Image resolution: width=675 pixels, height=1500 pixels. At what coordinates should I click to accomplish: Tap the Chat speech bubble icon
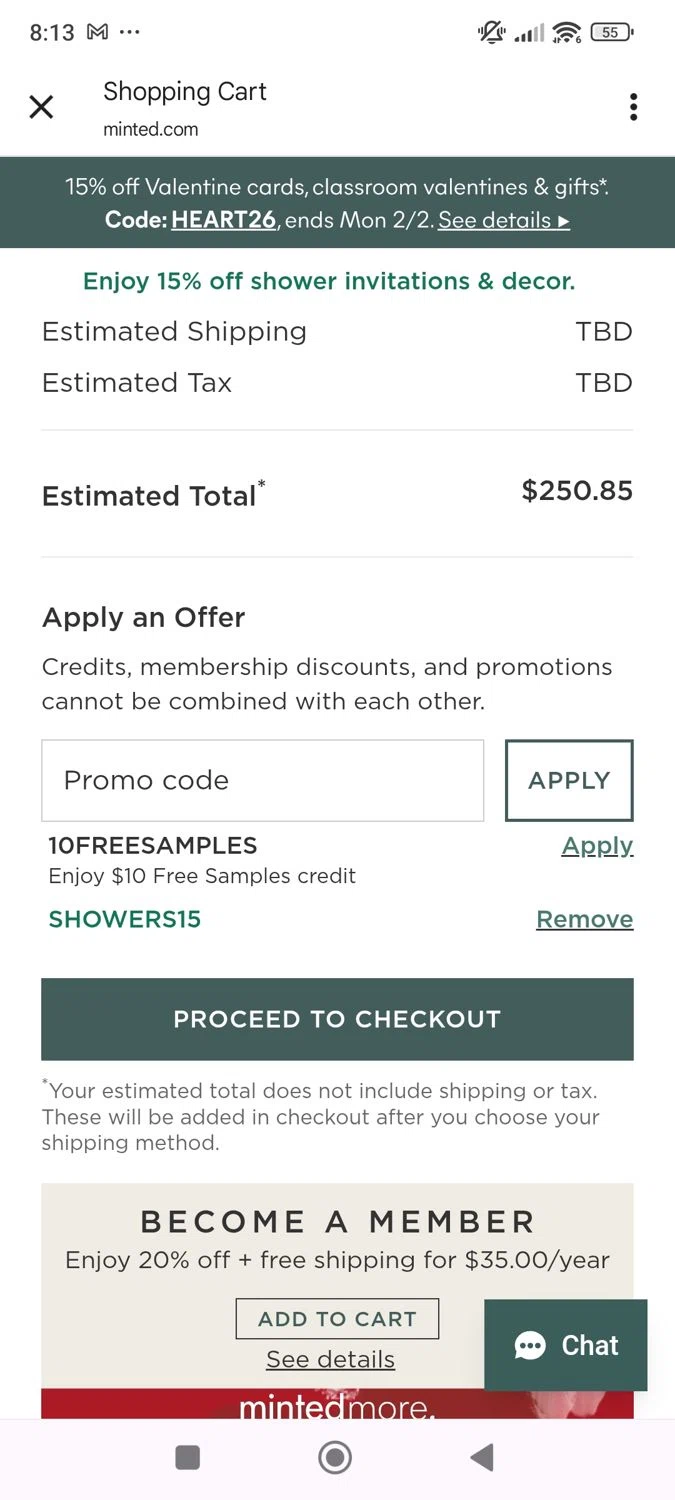pyautogui.click(x=530, y=1346)
